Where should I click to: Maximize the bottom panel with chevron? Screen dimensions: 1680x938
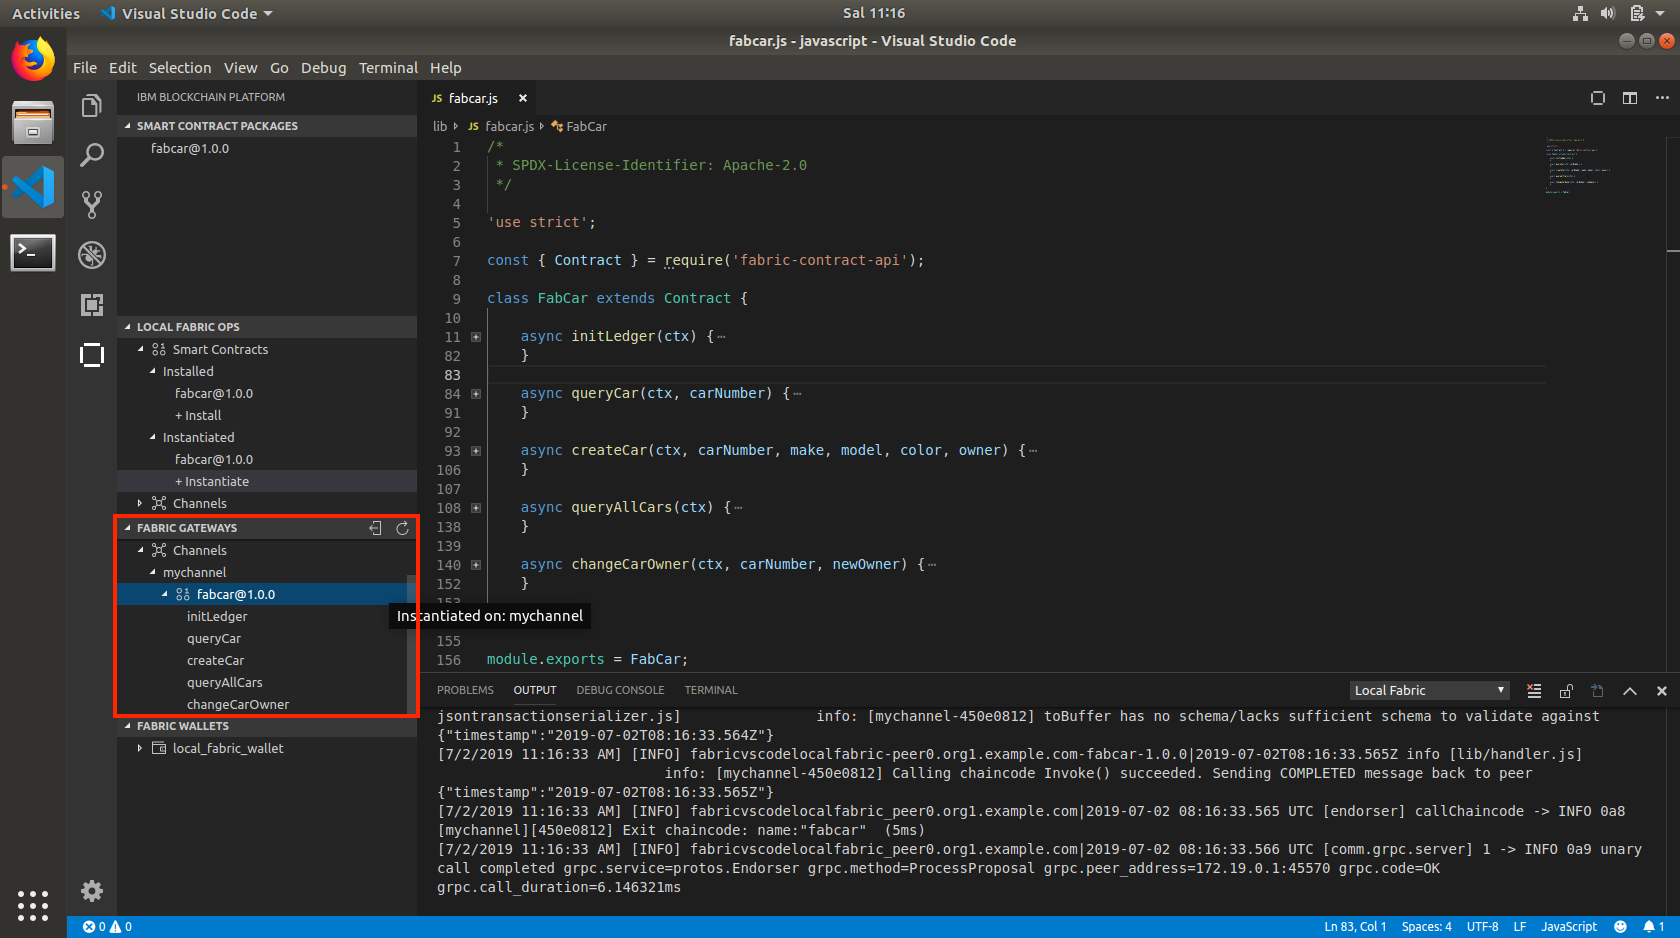(1630, 691)
